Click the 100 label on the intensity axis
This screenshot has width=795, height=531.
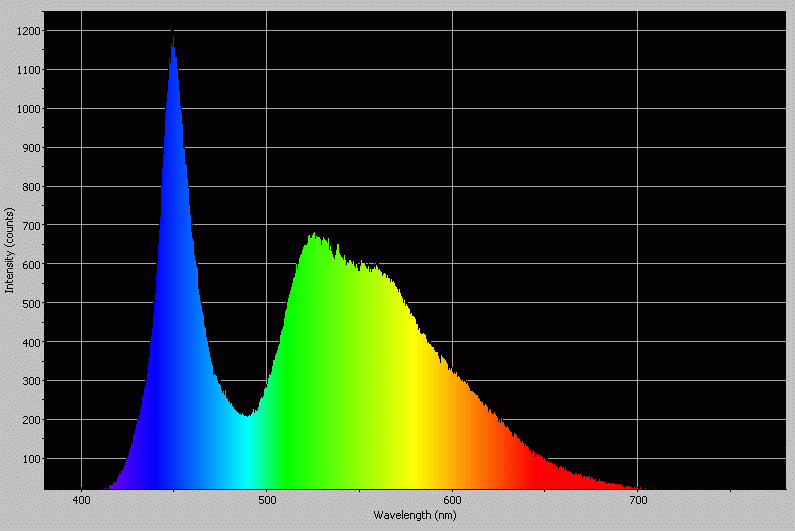(31, 459)
